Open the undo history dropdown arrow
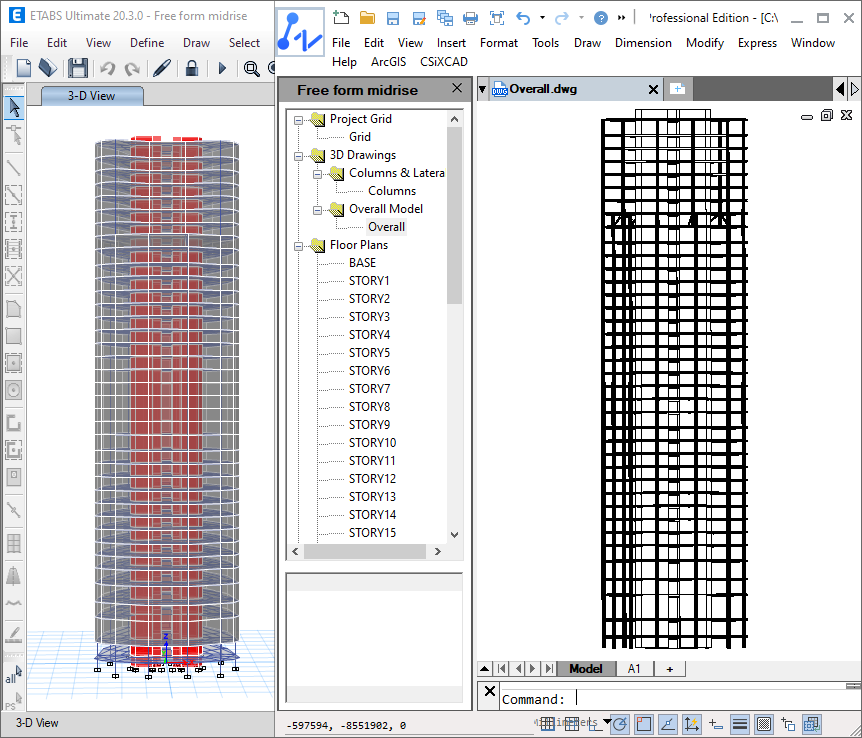862x738 pixels. (x=542, y=18)
